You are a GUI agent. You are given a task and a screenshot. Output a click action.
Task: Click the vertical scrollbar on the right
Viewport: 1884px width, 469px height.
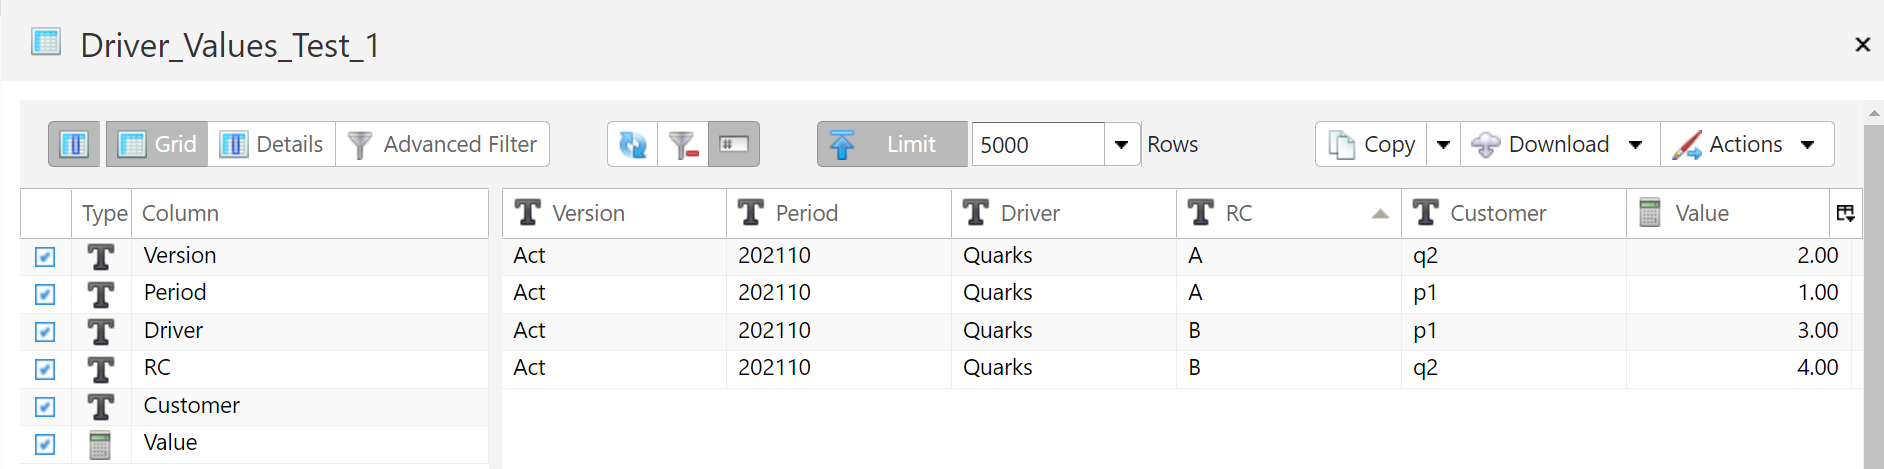1873,290
